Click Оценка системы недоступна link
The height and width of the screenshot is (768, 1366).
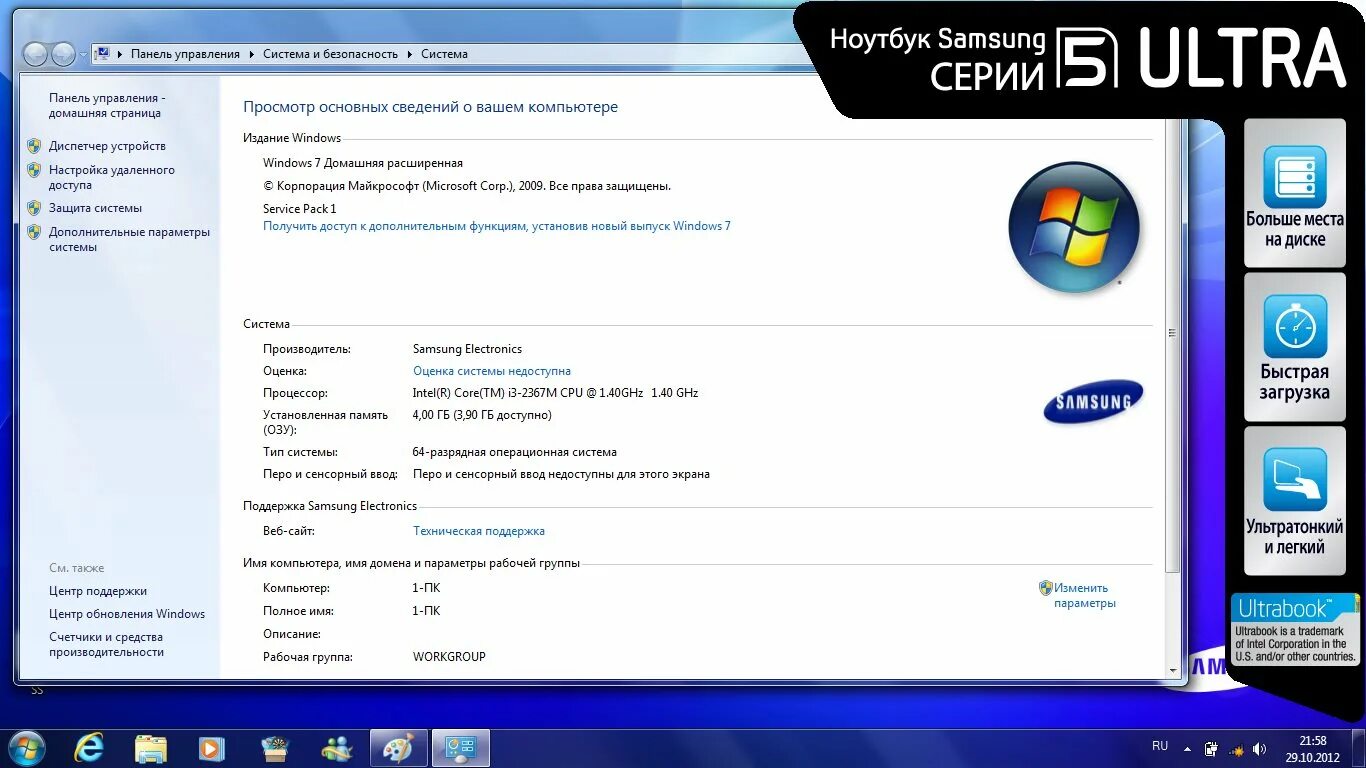point(492,371)
